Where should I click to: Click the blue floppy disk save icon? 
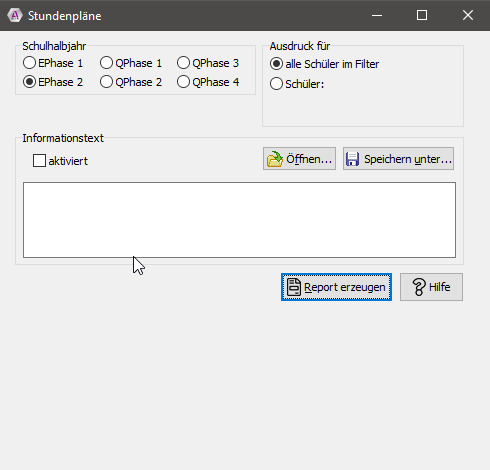pyautogui.click(x=352, y=159)
